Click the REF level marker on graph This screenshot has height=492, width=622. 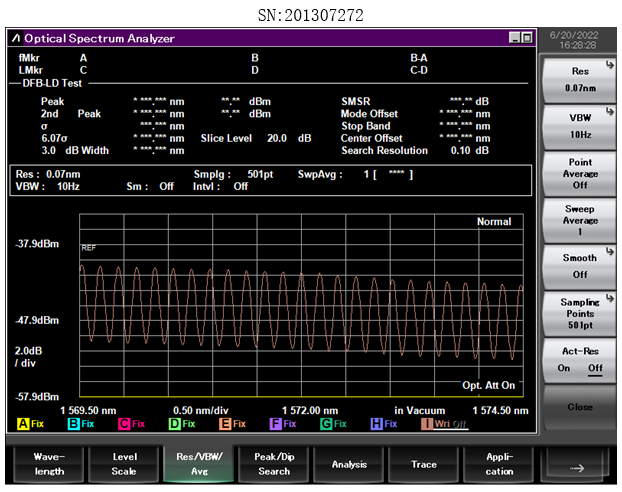point(89,247)
